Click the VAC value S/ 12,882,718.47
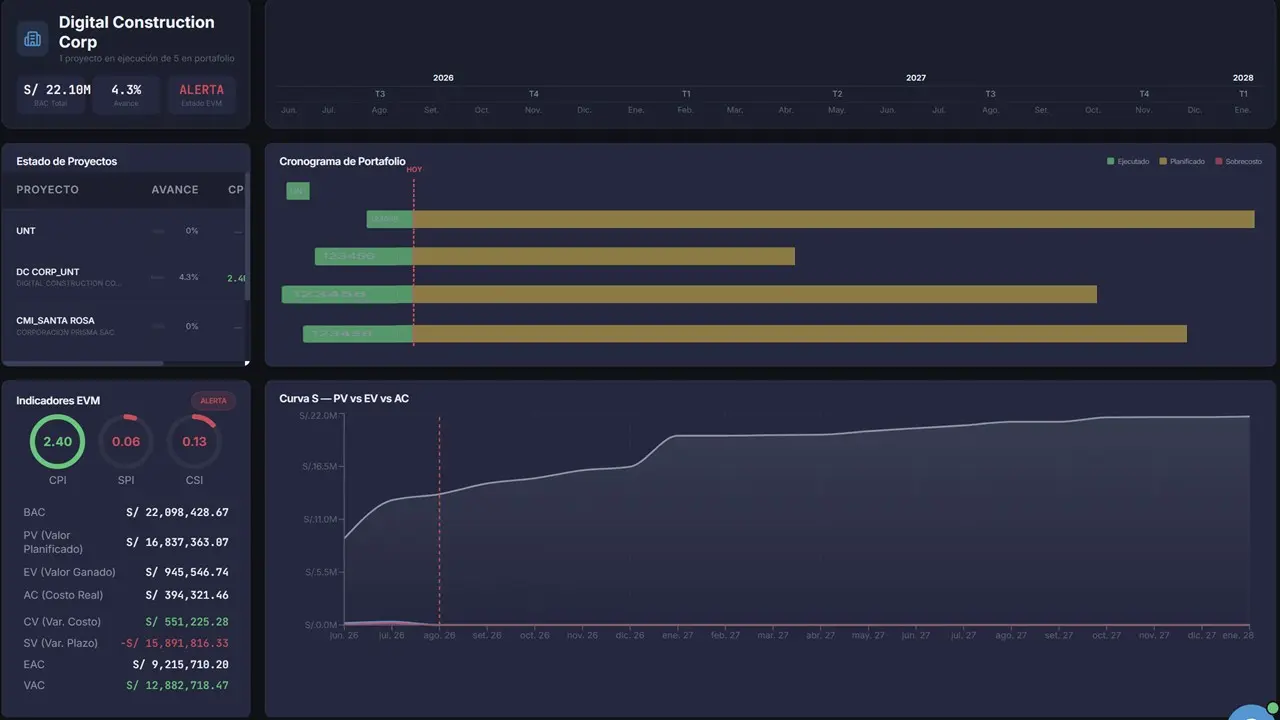The width and height of the screenshot is (1280, 720). (x=177, y=685)
